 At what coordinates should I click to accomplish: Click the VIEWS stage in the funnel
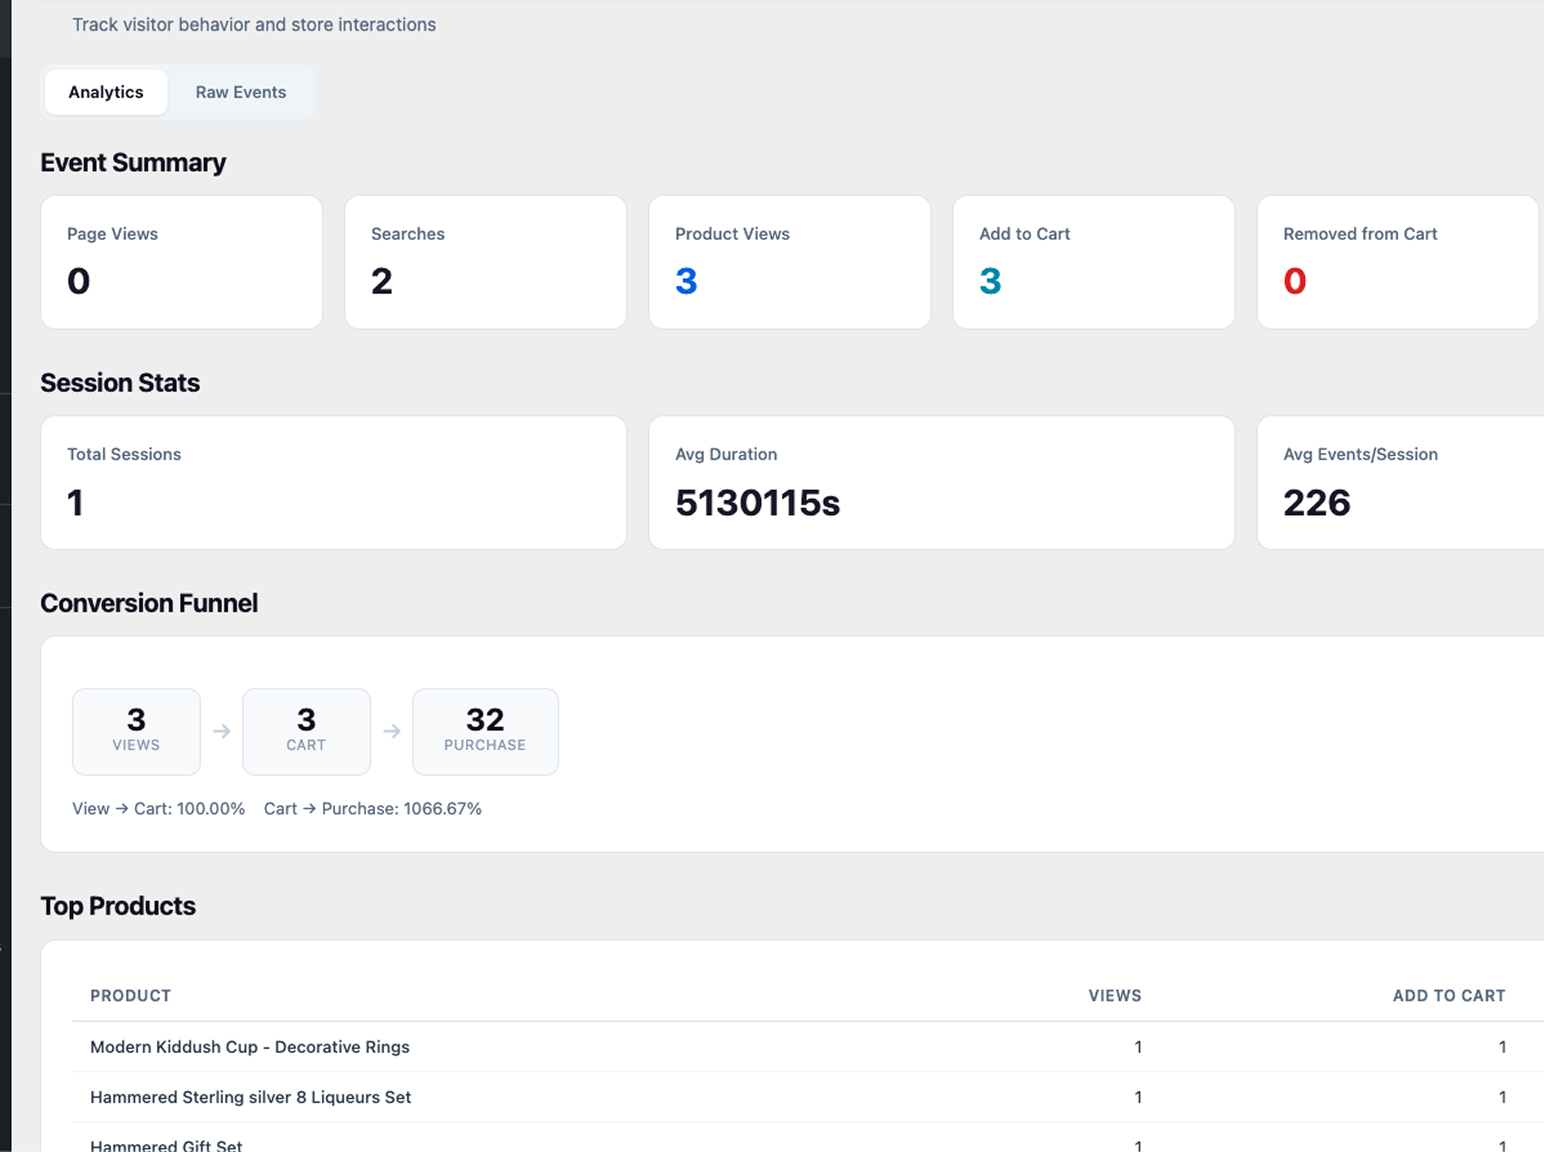click(x=136, y=731)
